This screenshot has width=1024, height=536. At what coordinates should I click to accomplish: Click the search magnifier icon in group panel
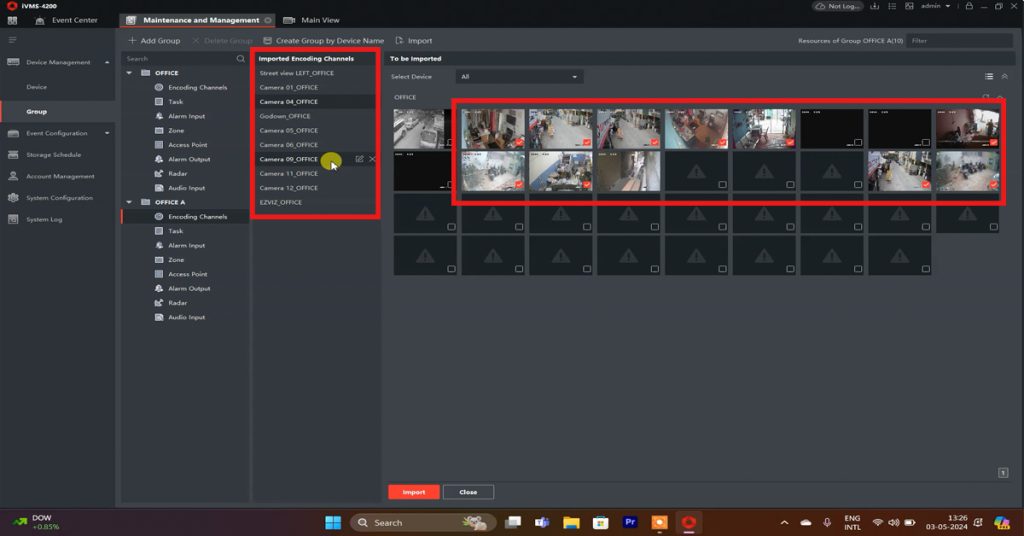point(240,59)
